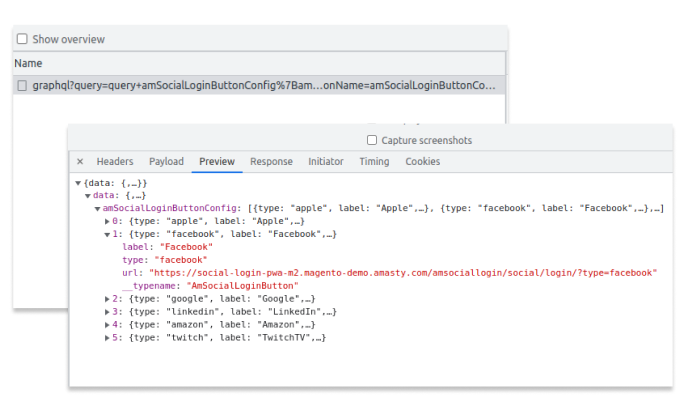Check the graphql request row checkbox
Screen dimensions: 685x399
(22, 85)
